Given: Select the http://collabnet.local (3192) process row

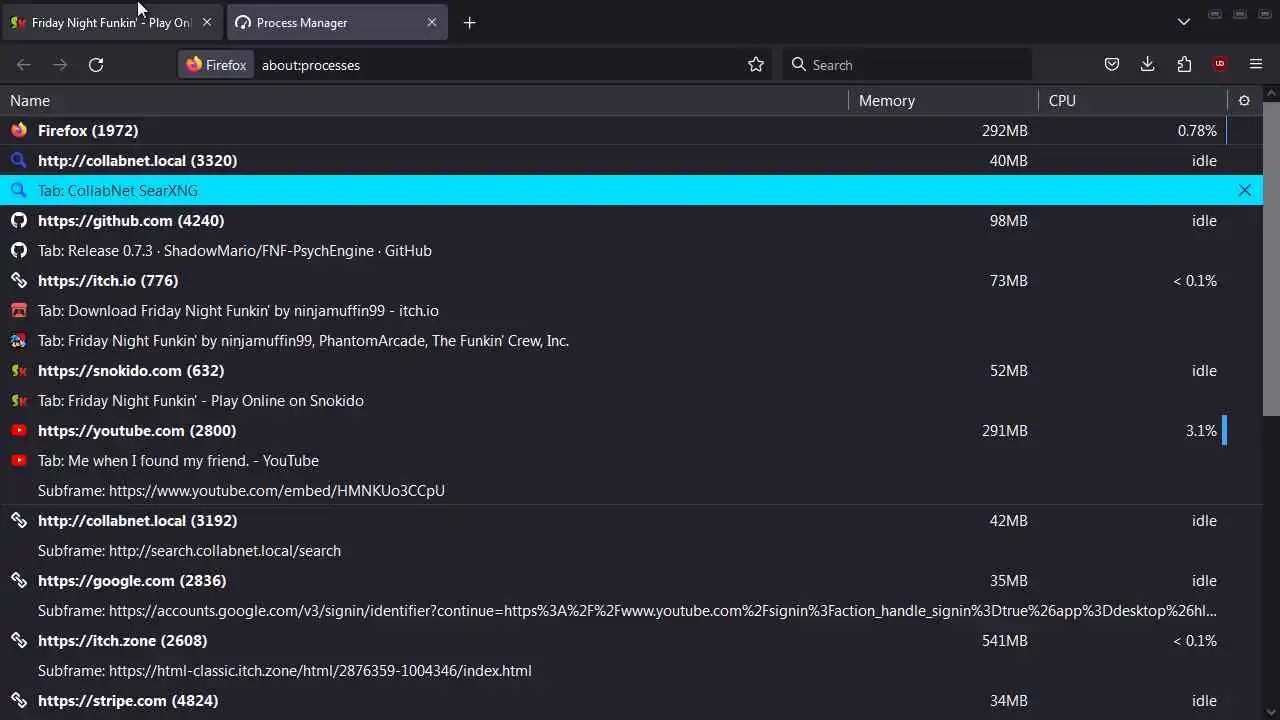Looking at the screenshot, I should [x=631, y=520].
